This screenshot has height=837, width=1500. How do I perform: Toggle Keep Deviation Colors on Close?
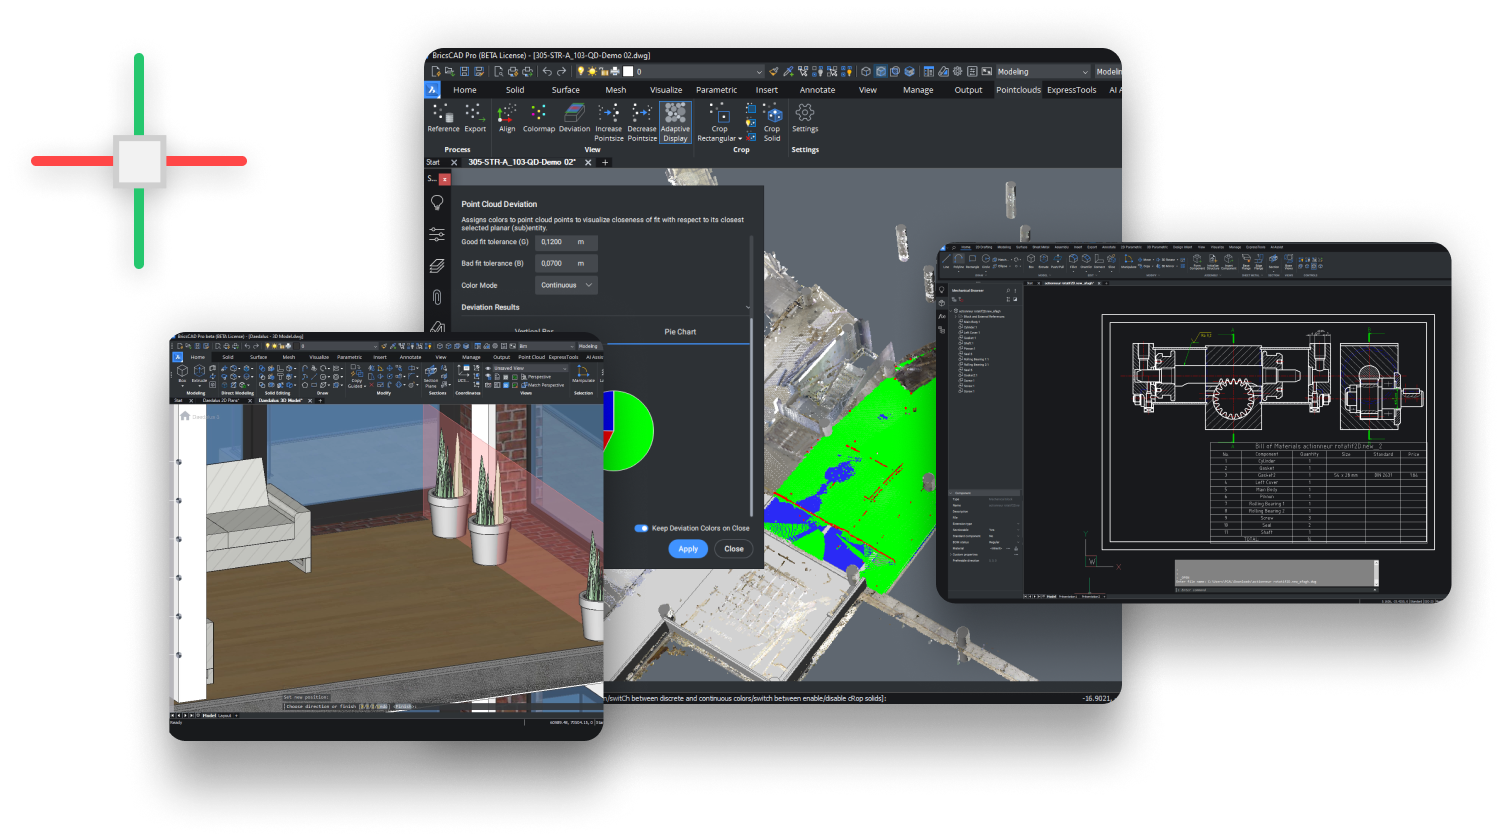click(x=641, y=528)
